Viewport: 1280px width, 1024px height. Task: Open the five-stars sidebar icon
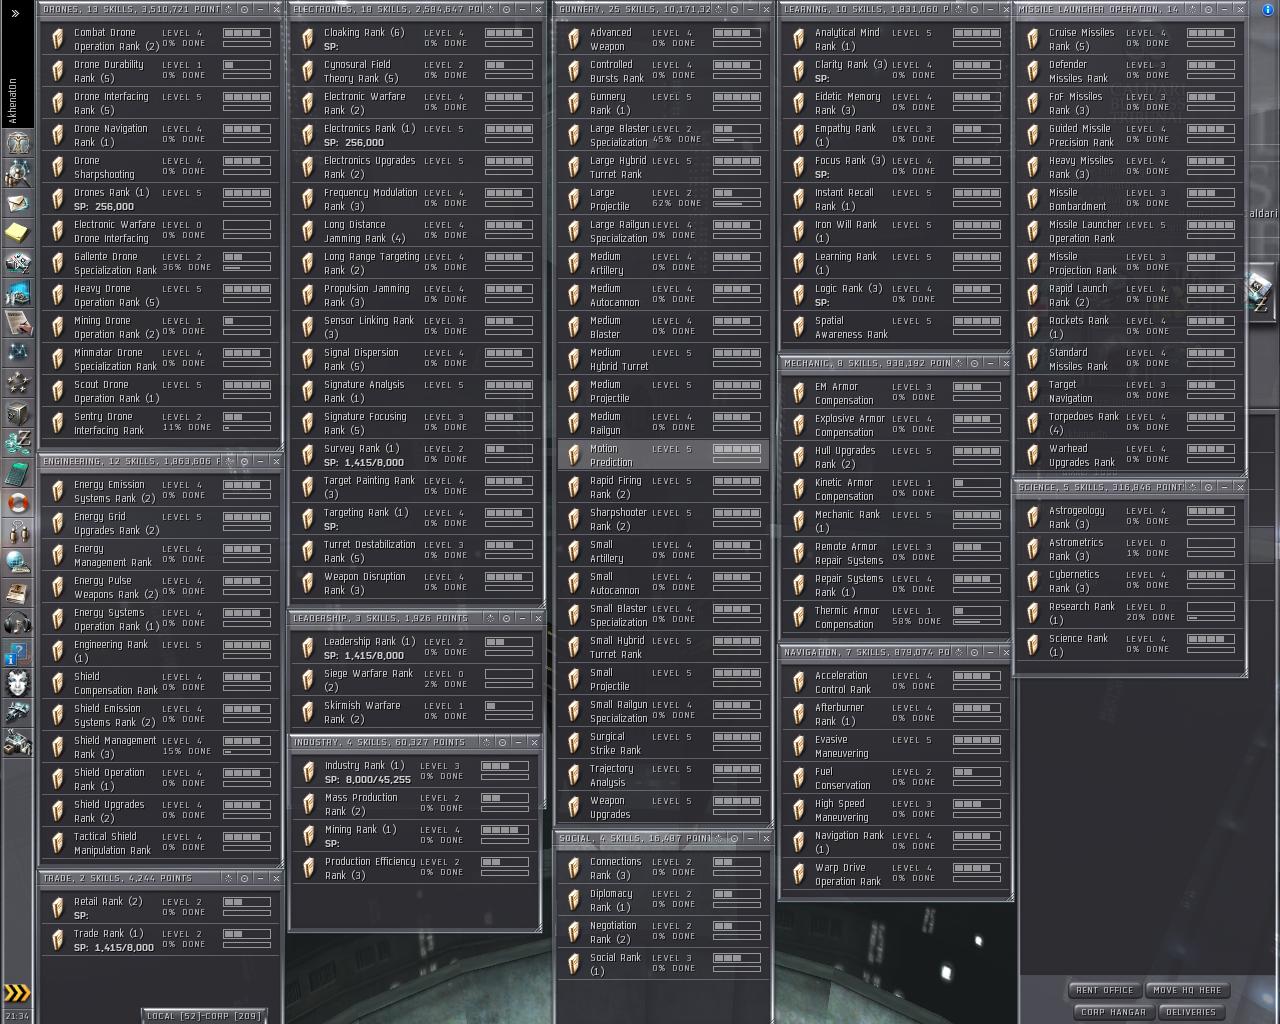17,382
